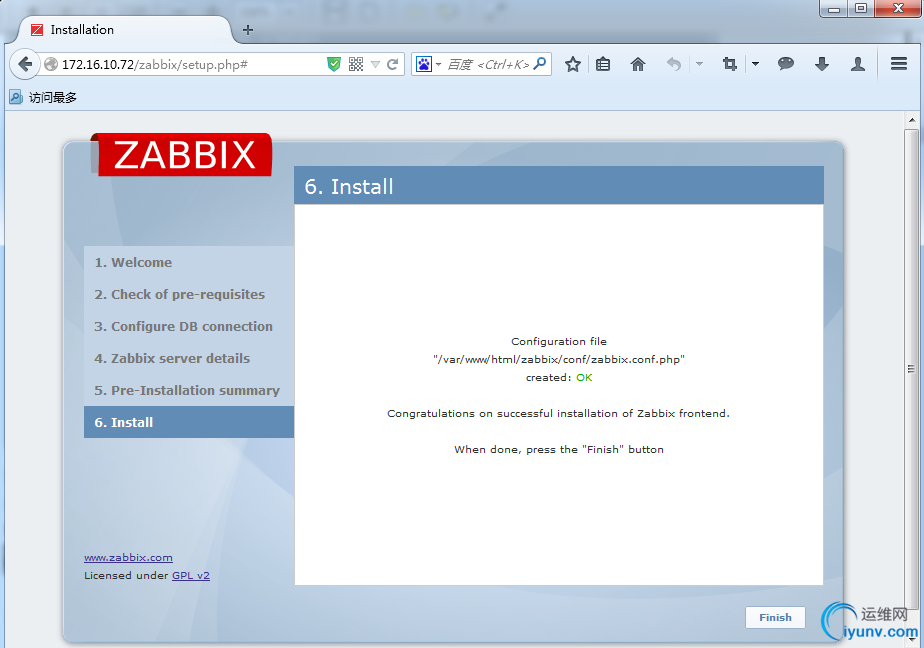Open search engine selector dropdown arrow

point(438,64)
